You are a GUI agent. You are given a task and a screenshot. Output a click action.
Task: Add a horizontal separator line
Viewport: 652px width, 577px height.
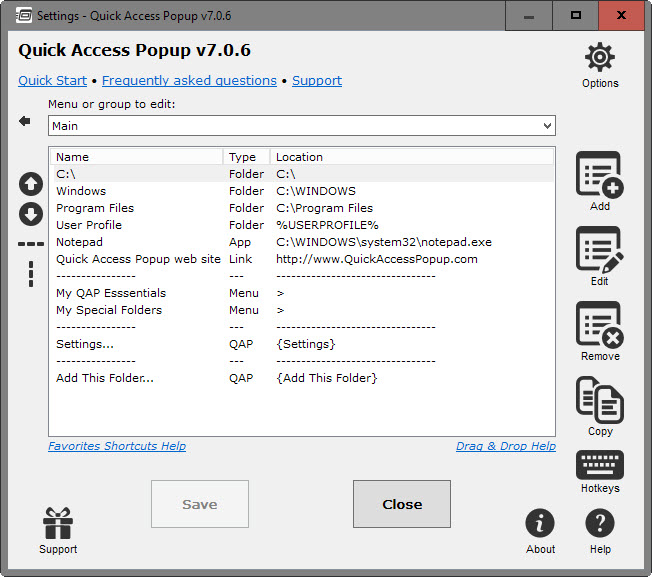tap(31, 244)
